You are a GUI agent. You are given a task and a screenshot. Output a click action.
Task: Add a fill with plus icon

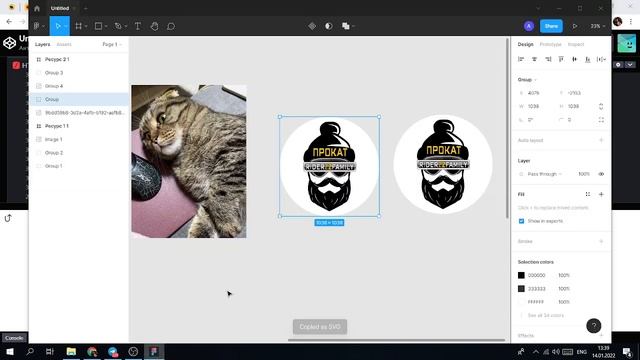click(601, 194)
